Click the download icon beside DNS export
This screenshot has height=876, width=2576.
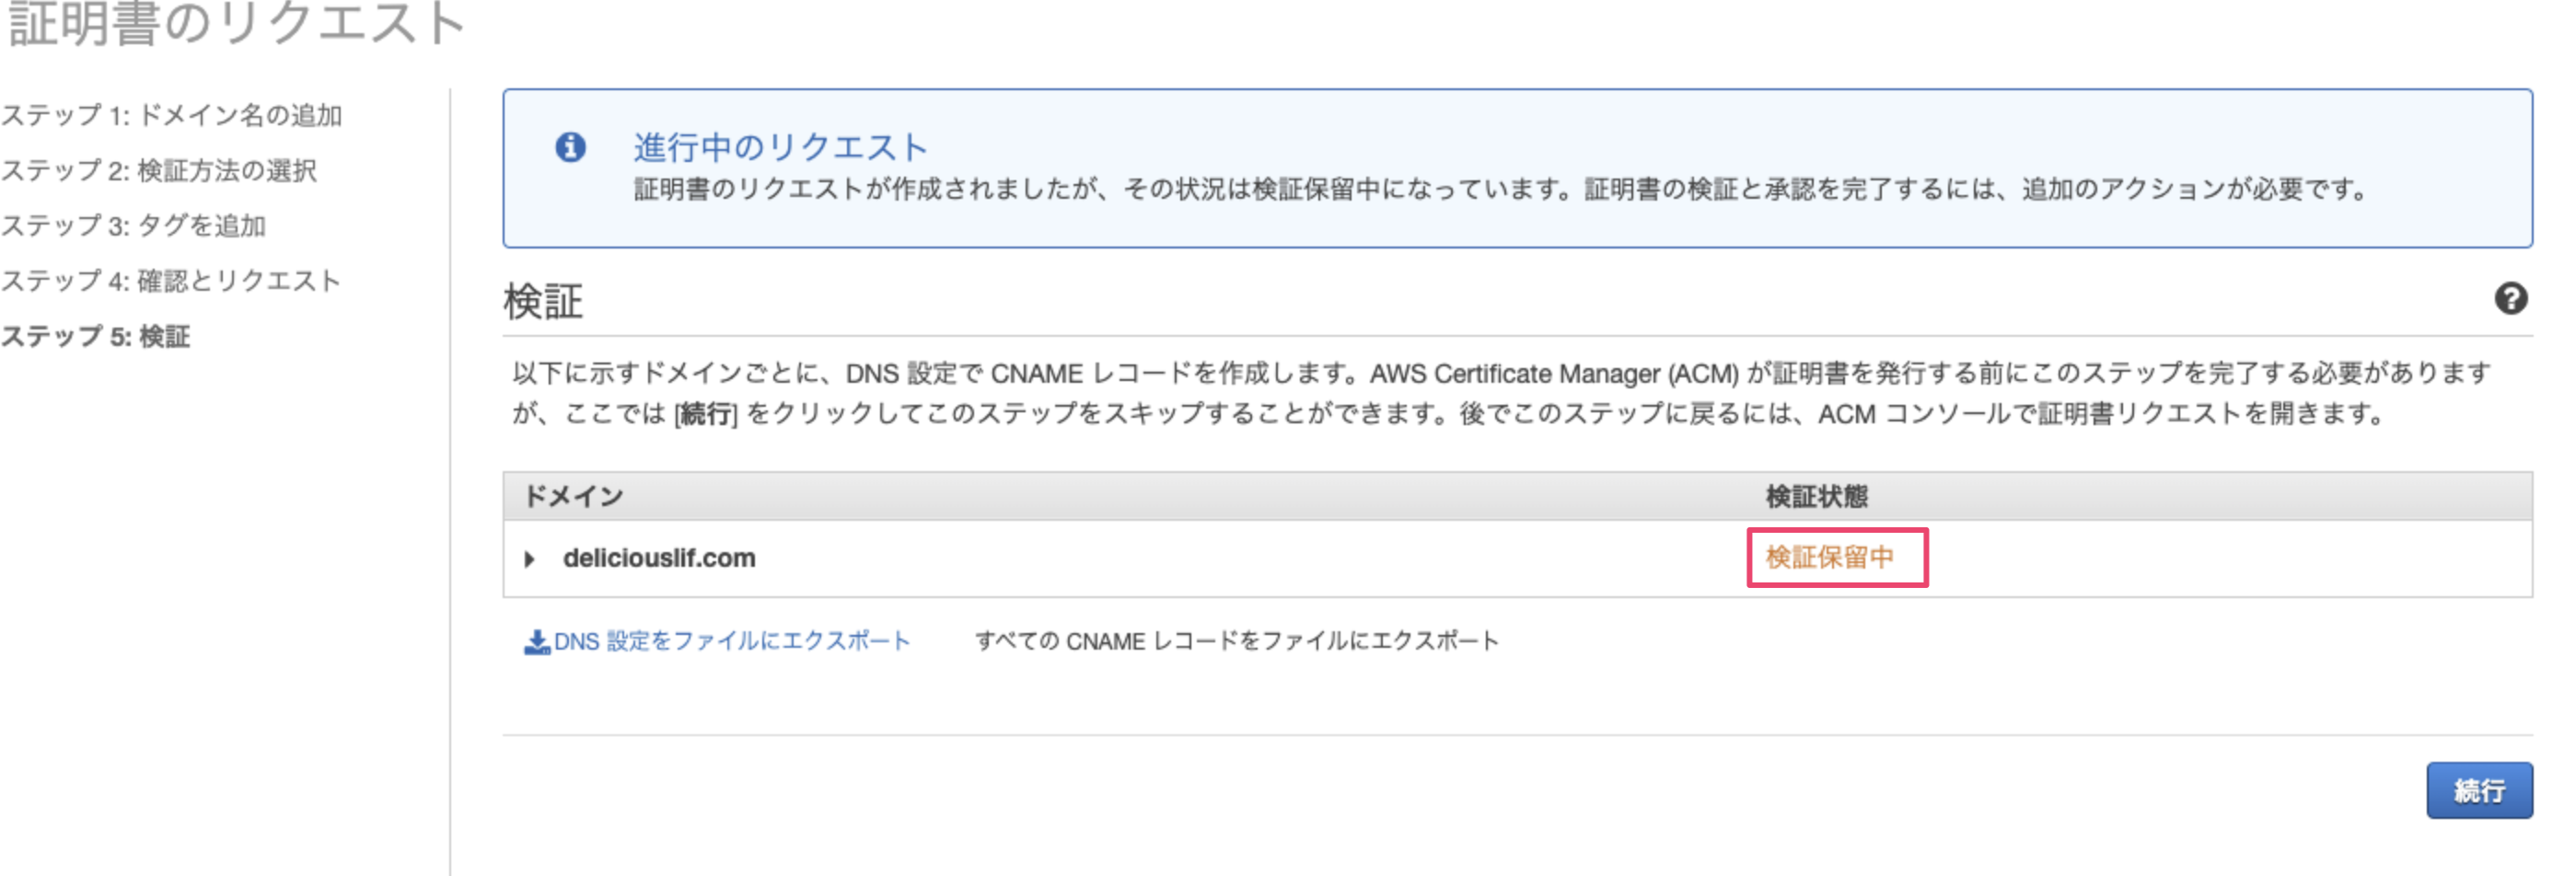536,642
